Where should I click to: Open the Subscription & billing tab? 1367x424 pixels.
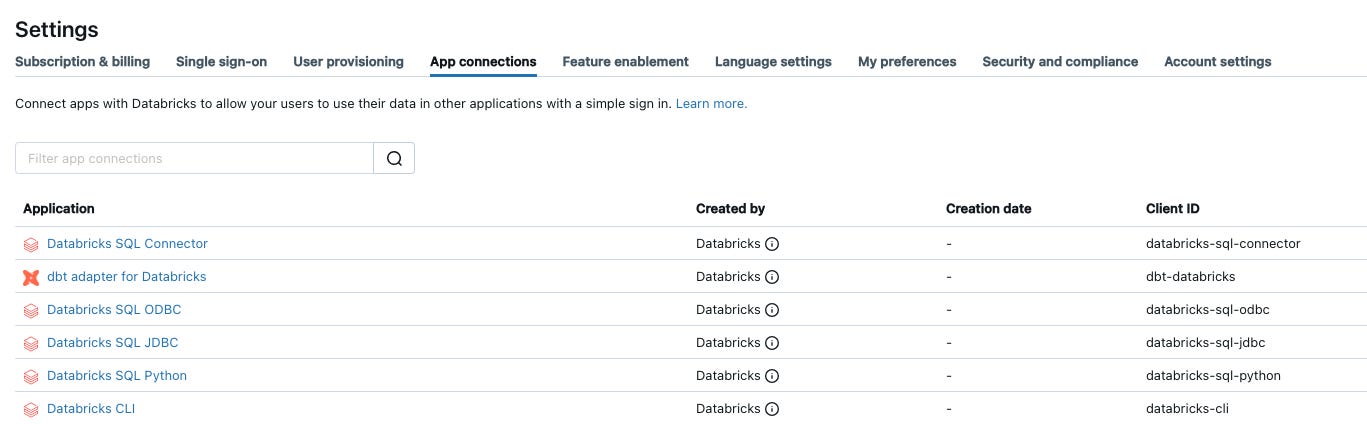[83, 62]
